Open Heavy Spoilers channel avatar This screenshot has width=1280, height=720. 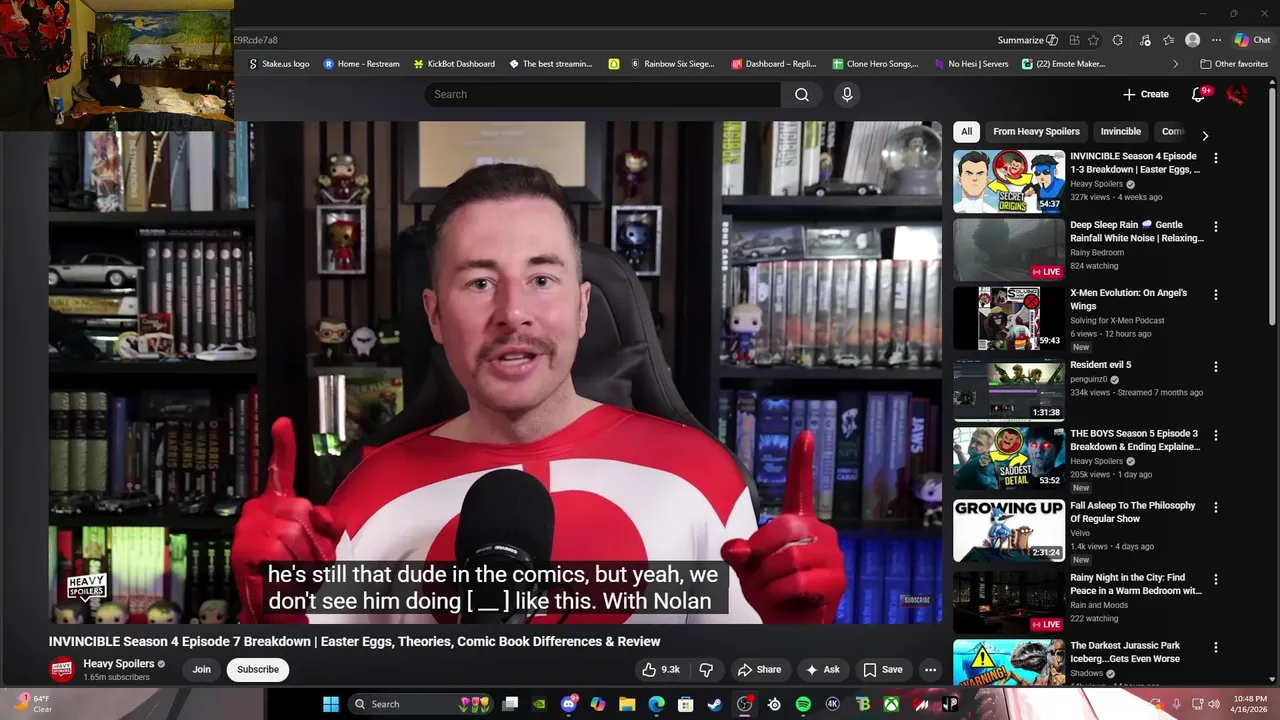point(62,669)
